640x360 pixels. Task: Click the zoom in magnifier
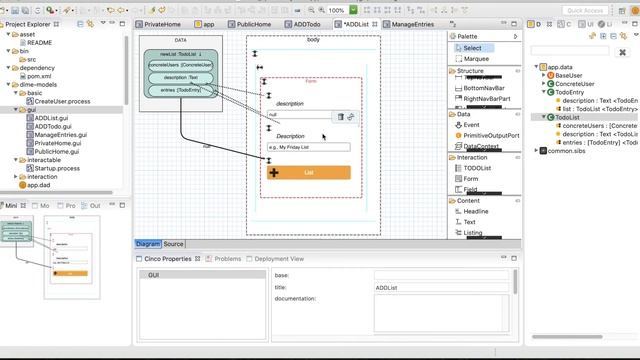[x=322, y=10]
